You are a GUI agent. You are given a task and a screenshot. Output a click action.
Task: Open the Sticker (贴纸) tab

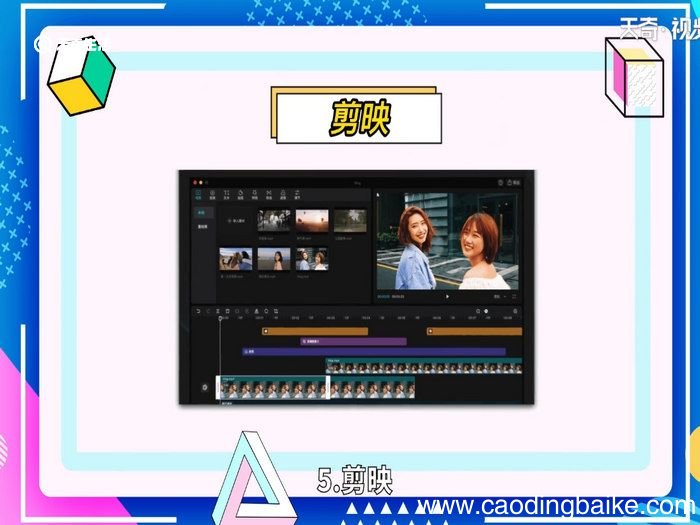click(241, 194)
